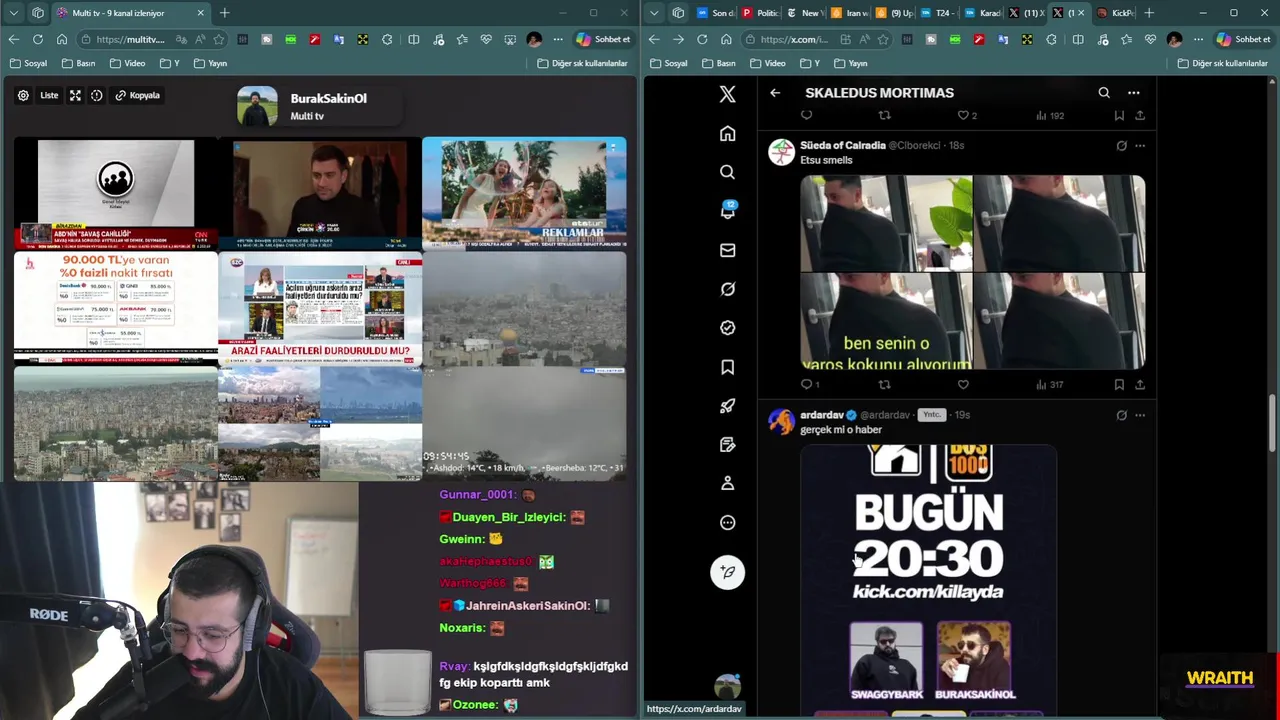Click Kopyala link copy button
Viewport: 1280px width, 720px height.
click(x=137, y=95)
